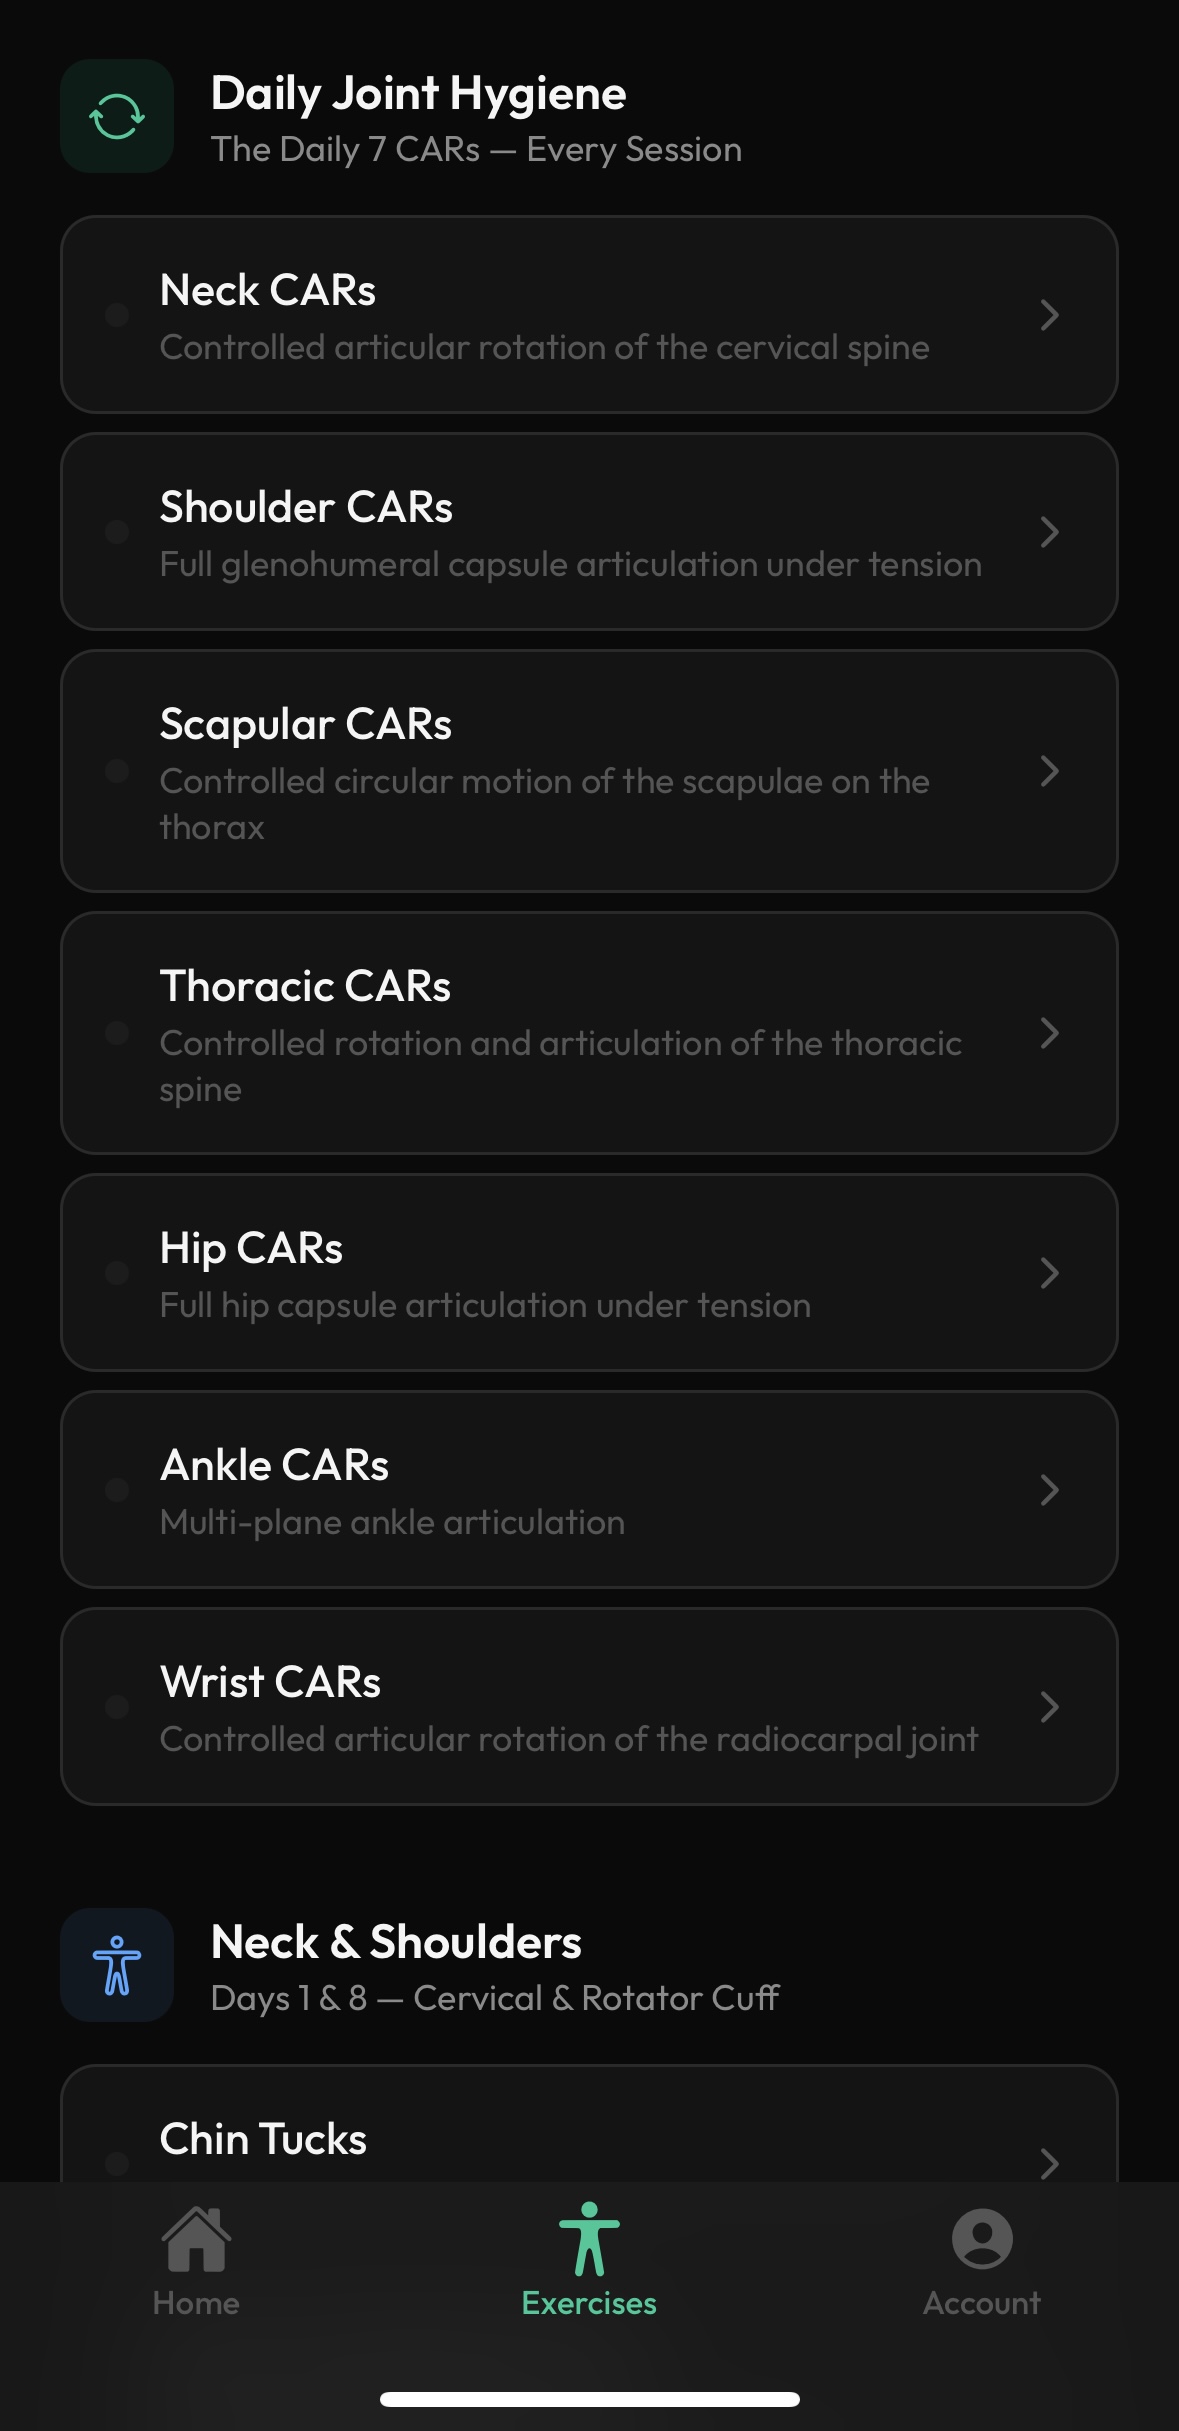Tap the Account profile icon

(x=982, y=2238)
